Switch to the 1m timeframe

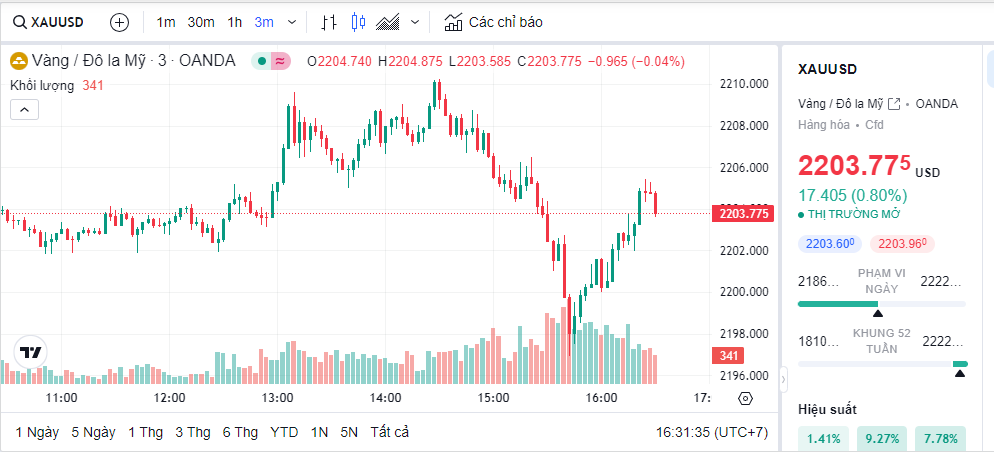tap(166, 22)
